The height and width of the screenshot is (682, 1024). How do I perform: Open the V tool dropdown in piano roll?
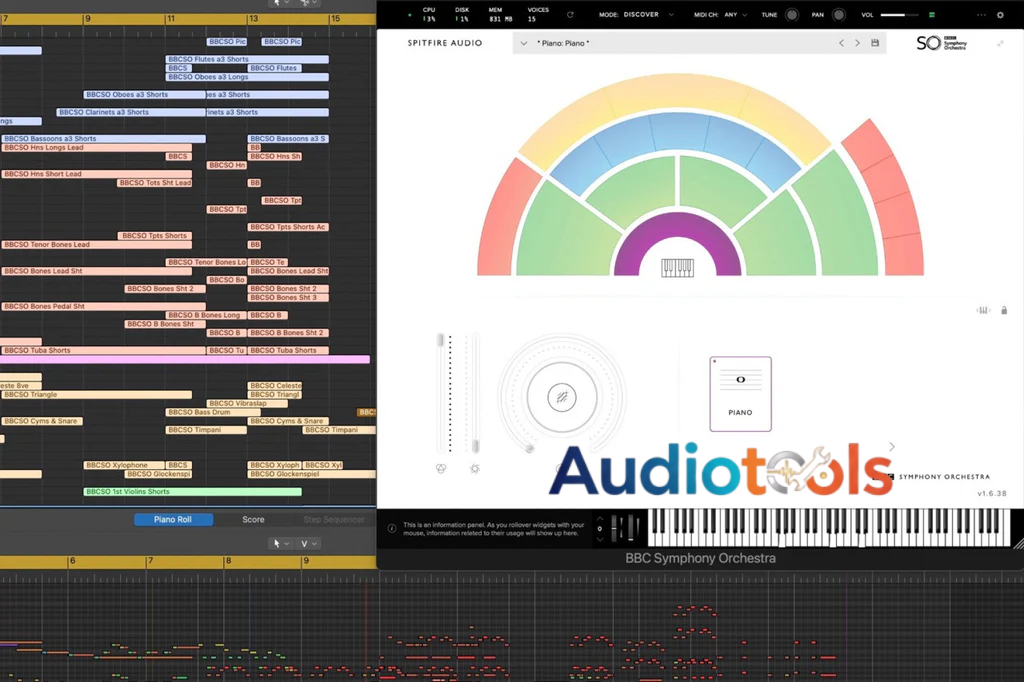coord(308,544)
